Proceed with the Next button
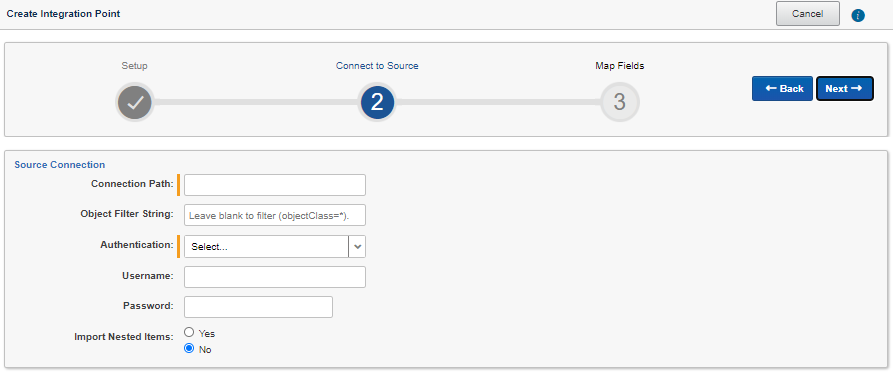The image size is (893, 373). [x=845, y=88]
